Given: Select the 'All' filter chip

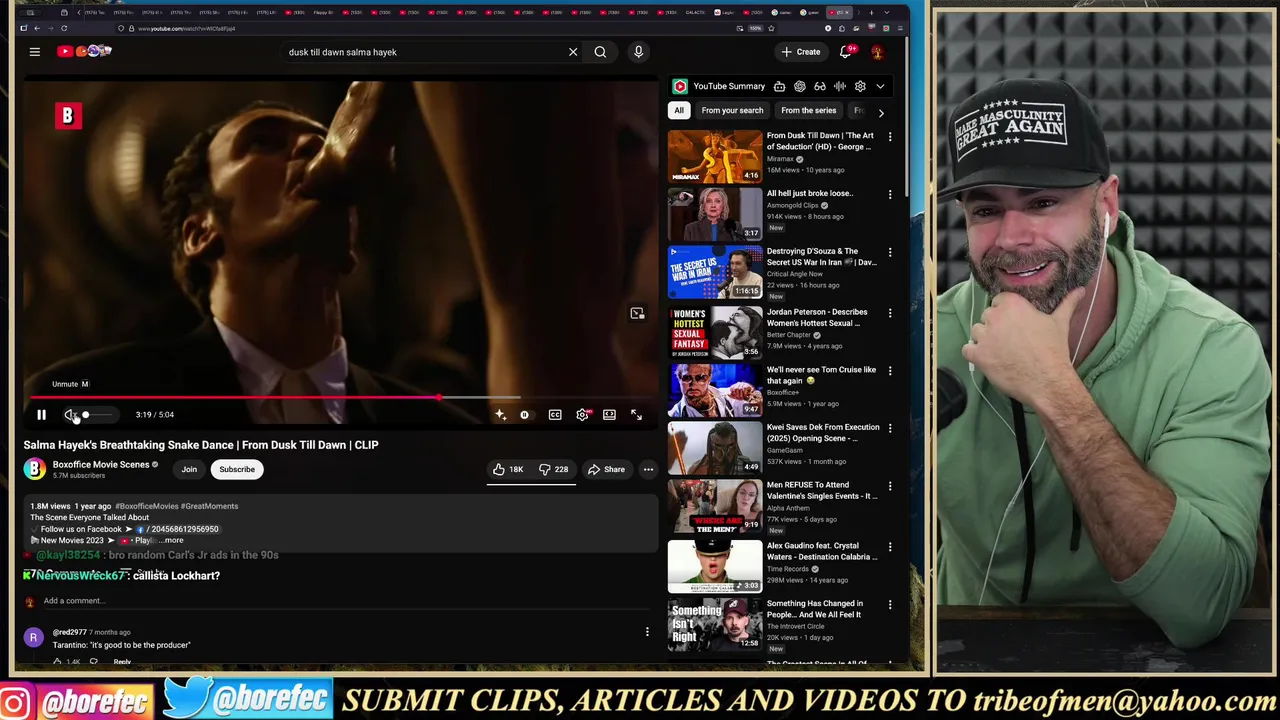Looking at the screenshot, I should point(679,111).
